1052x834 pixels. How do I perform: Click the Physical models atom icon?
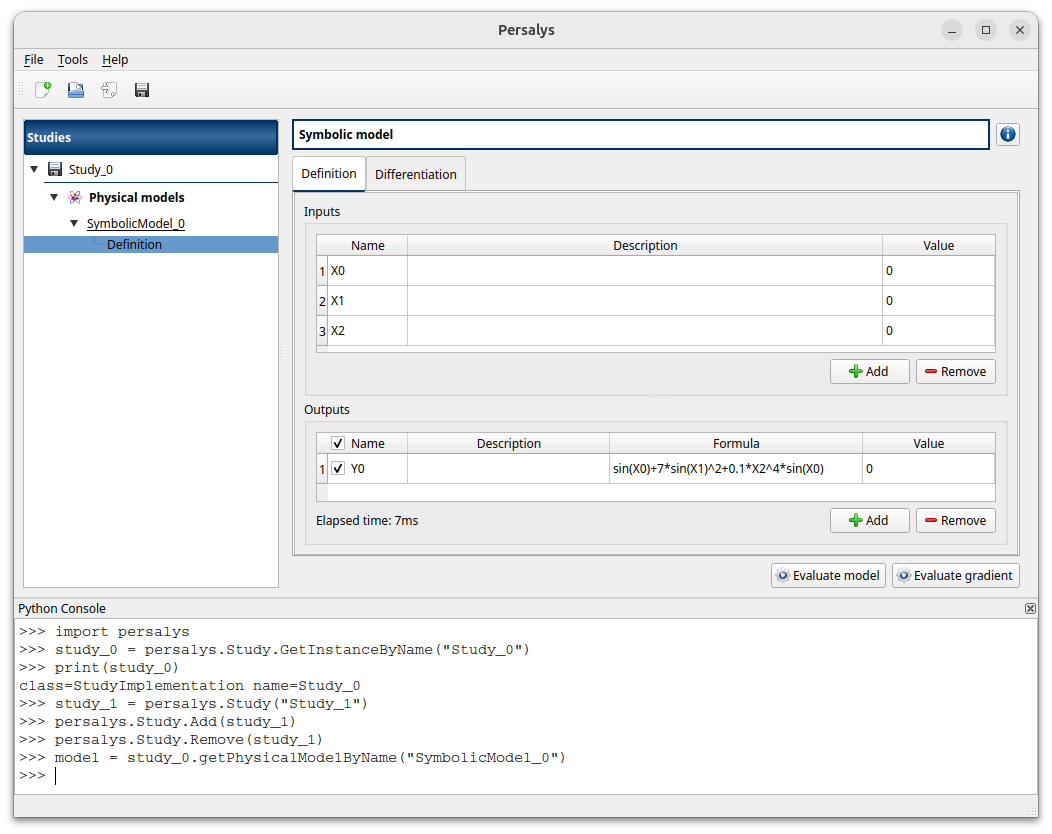pos(75,197)
